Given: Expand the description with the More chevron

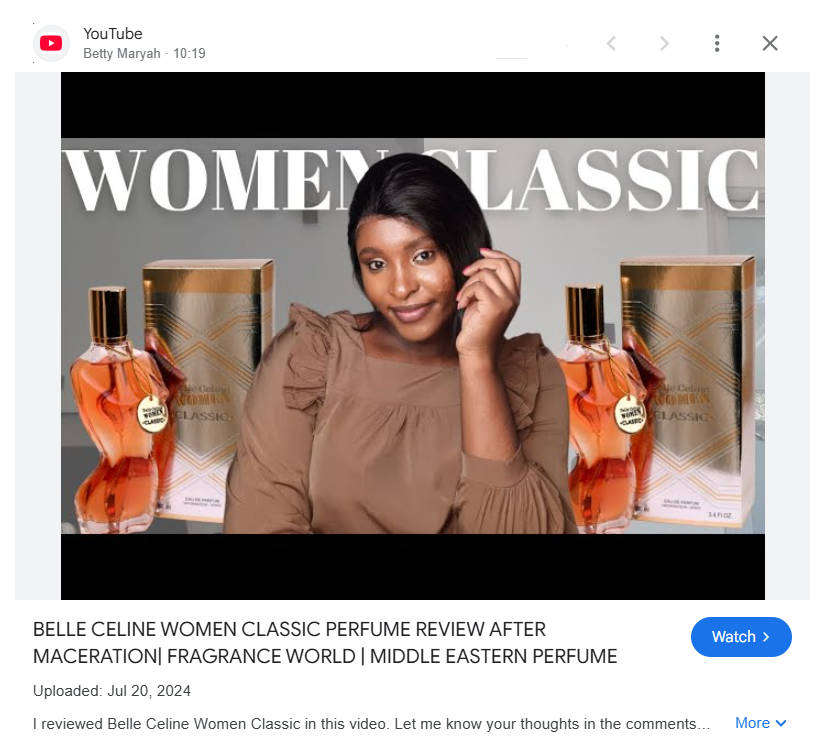Looking at the screenshot, I should point(781,723).
